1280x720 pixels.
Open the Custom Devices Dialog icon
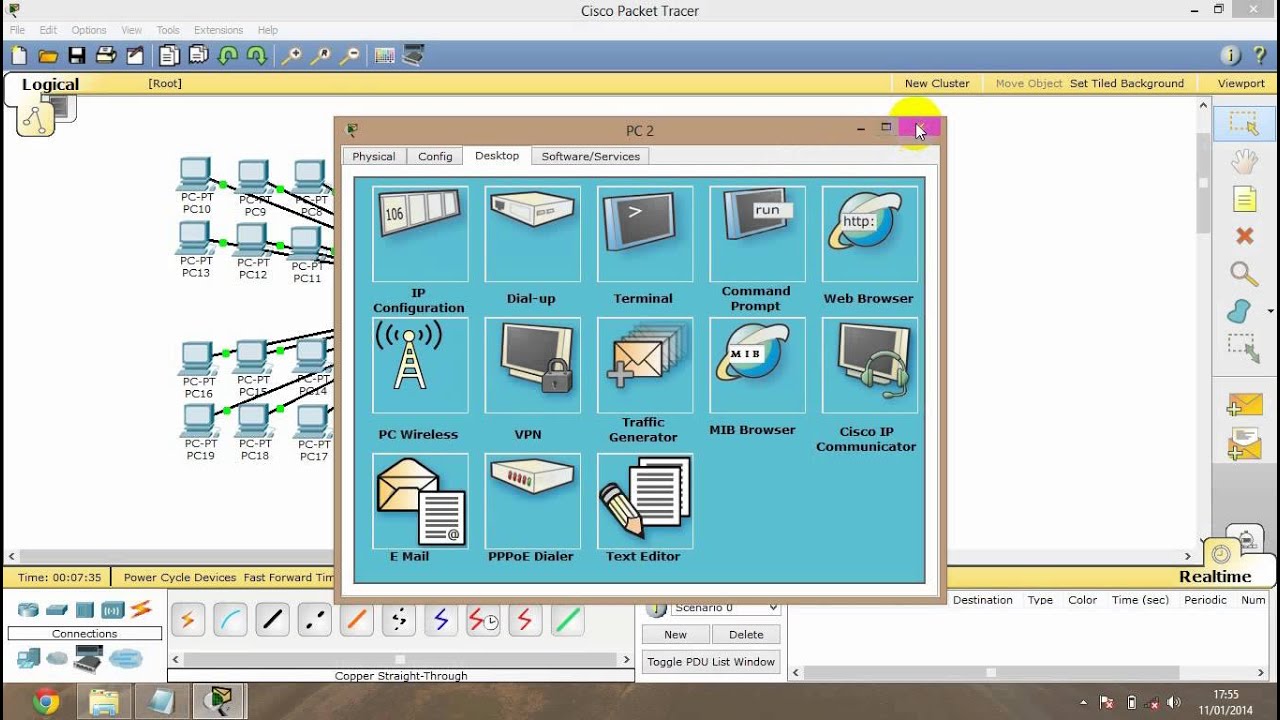(413, 56)
